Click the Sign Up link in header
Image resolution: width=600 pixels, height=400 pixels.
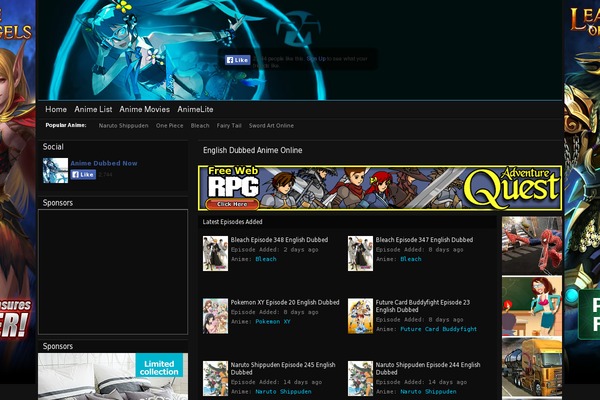click(x=316, y=59)
